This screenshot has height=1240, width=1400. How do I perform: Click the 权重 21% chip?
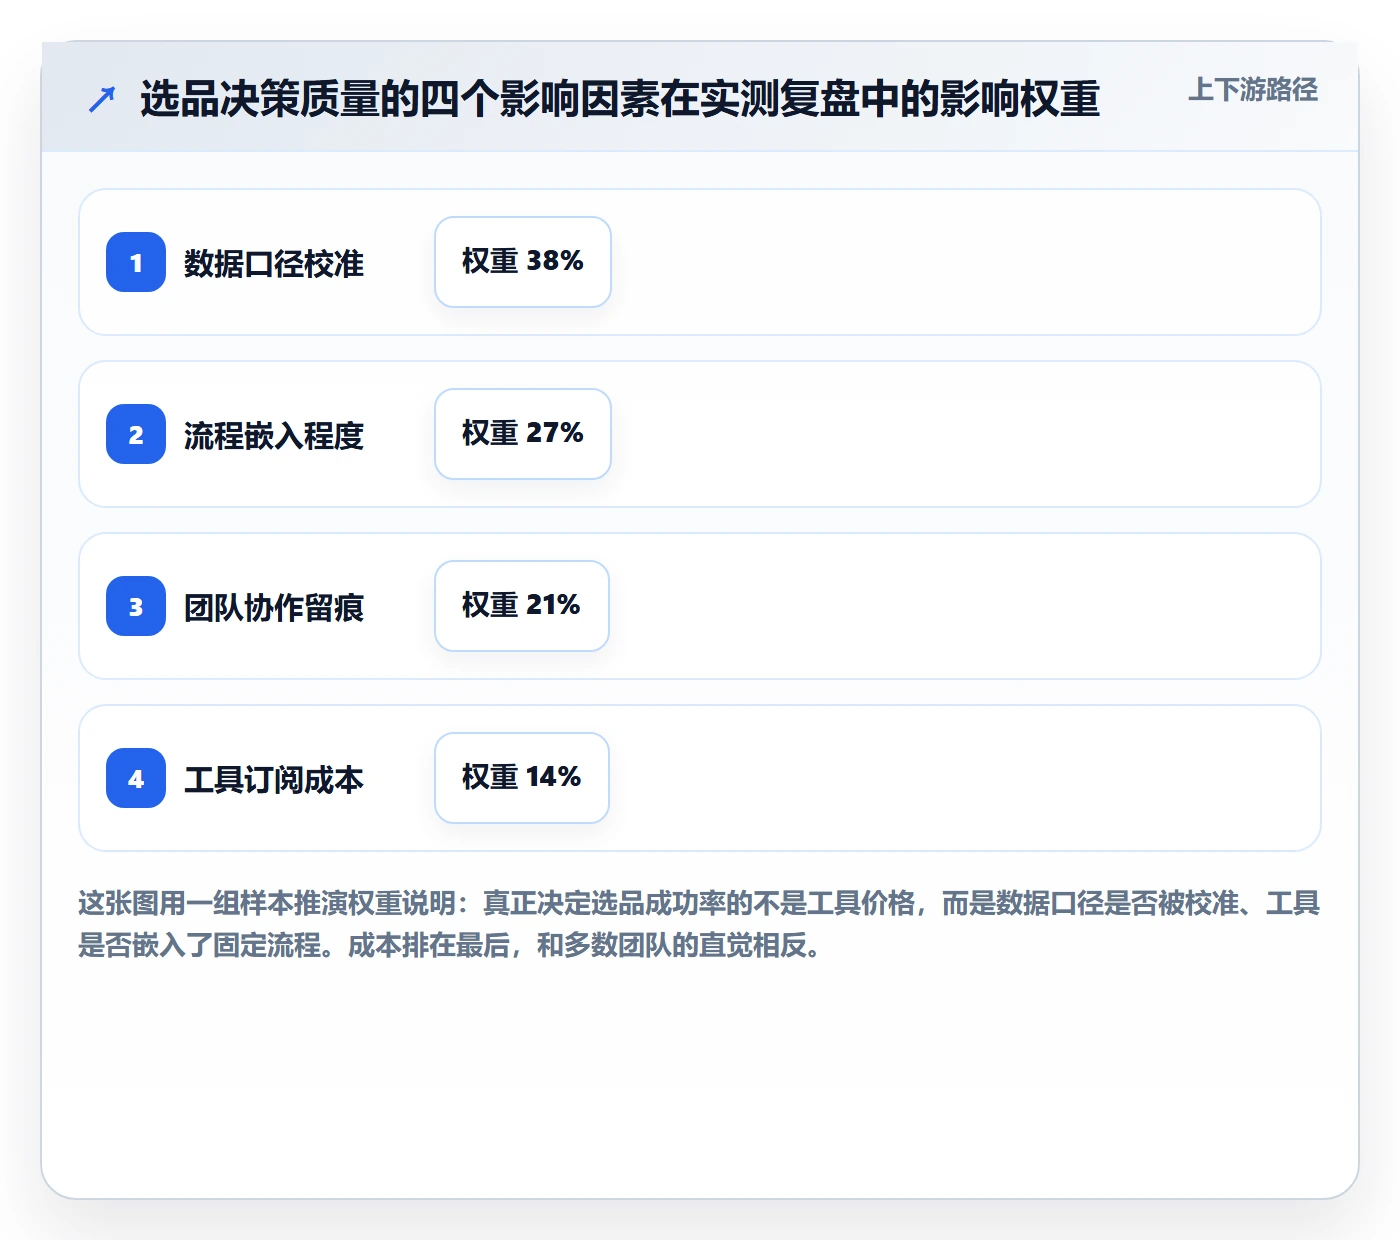point(522,606)
